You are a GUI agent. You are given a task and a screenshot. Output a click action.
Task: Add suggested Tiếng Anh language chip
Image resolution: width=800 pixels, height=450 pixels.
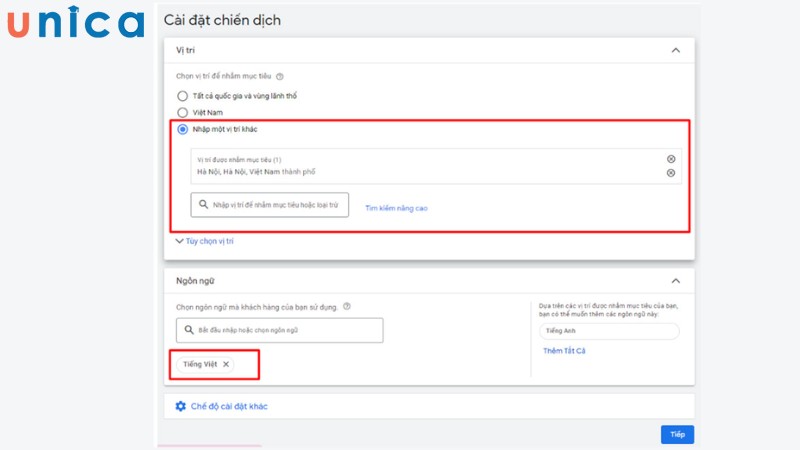click(x=608, y=331)
